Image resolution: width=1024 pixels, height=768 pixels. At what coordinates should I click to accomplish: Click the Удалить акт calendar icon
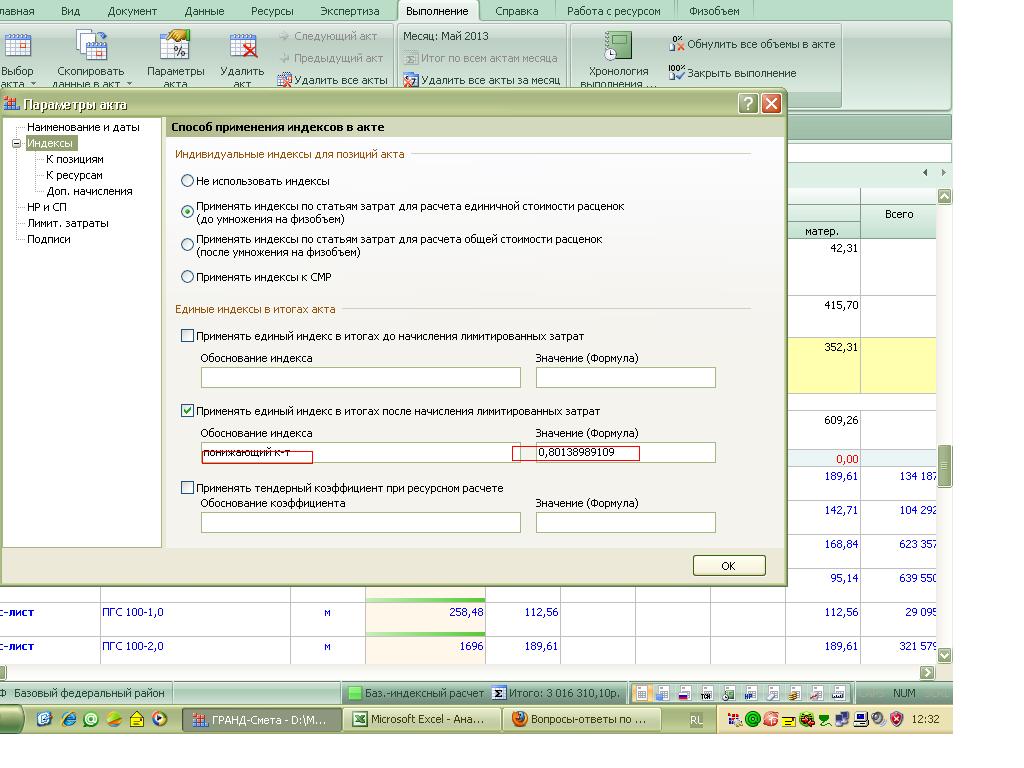pyautogui.click(x=243, y=47)
